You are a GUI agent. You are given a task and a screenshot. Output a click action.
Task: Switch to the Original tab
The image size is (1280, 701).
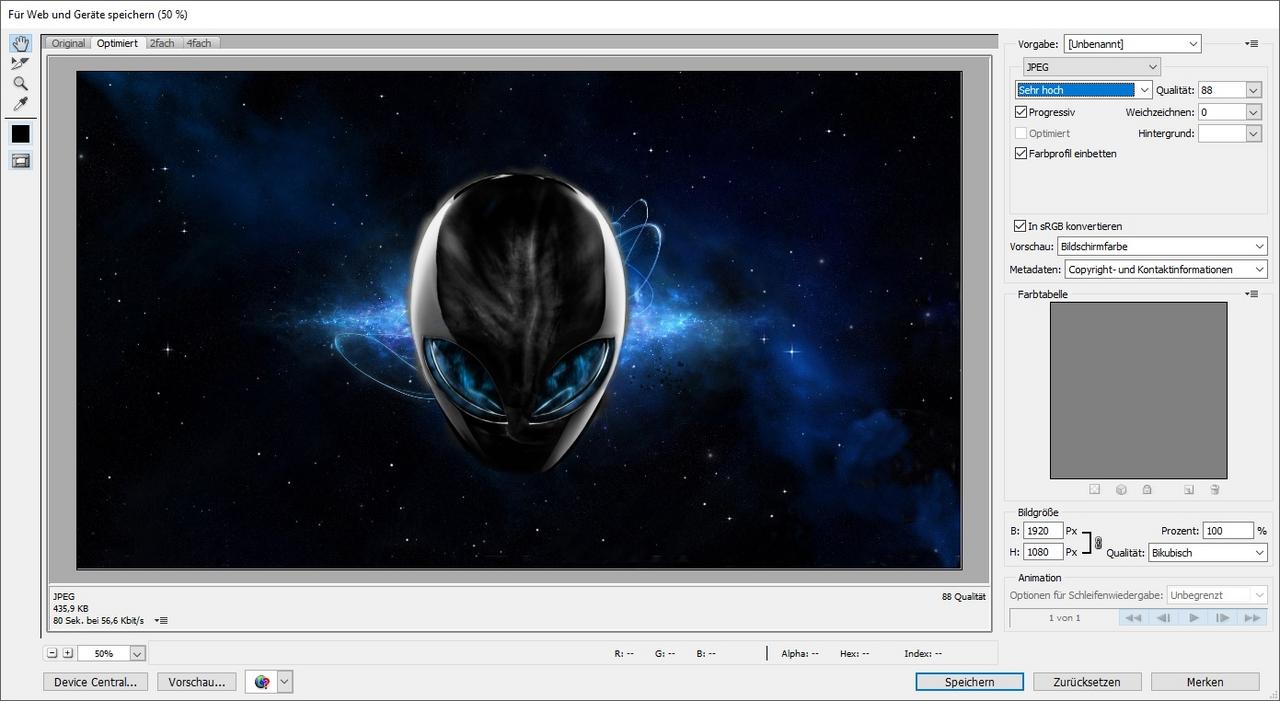tap(69, 43)
